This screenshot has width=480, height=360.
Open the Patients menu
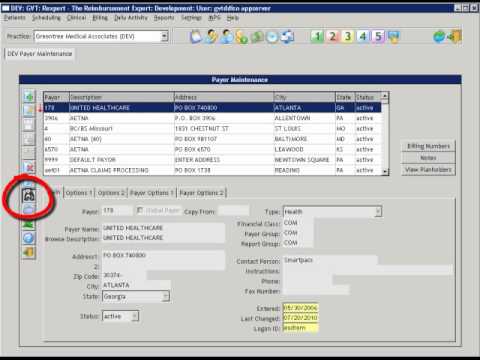15,18
